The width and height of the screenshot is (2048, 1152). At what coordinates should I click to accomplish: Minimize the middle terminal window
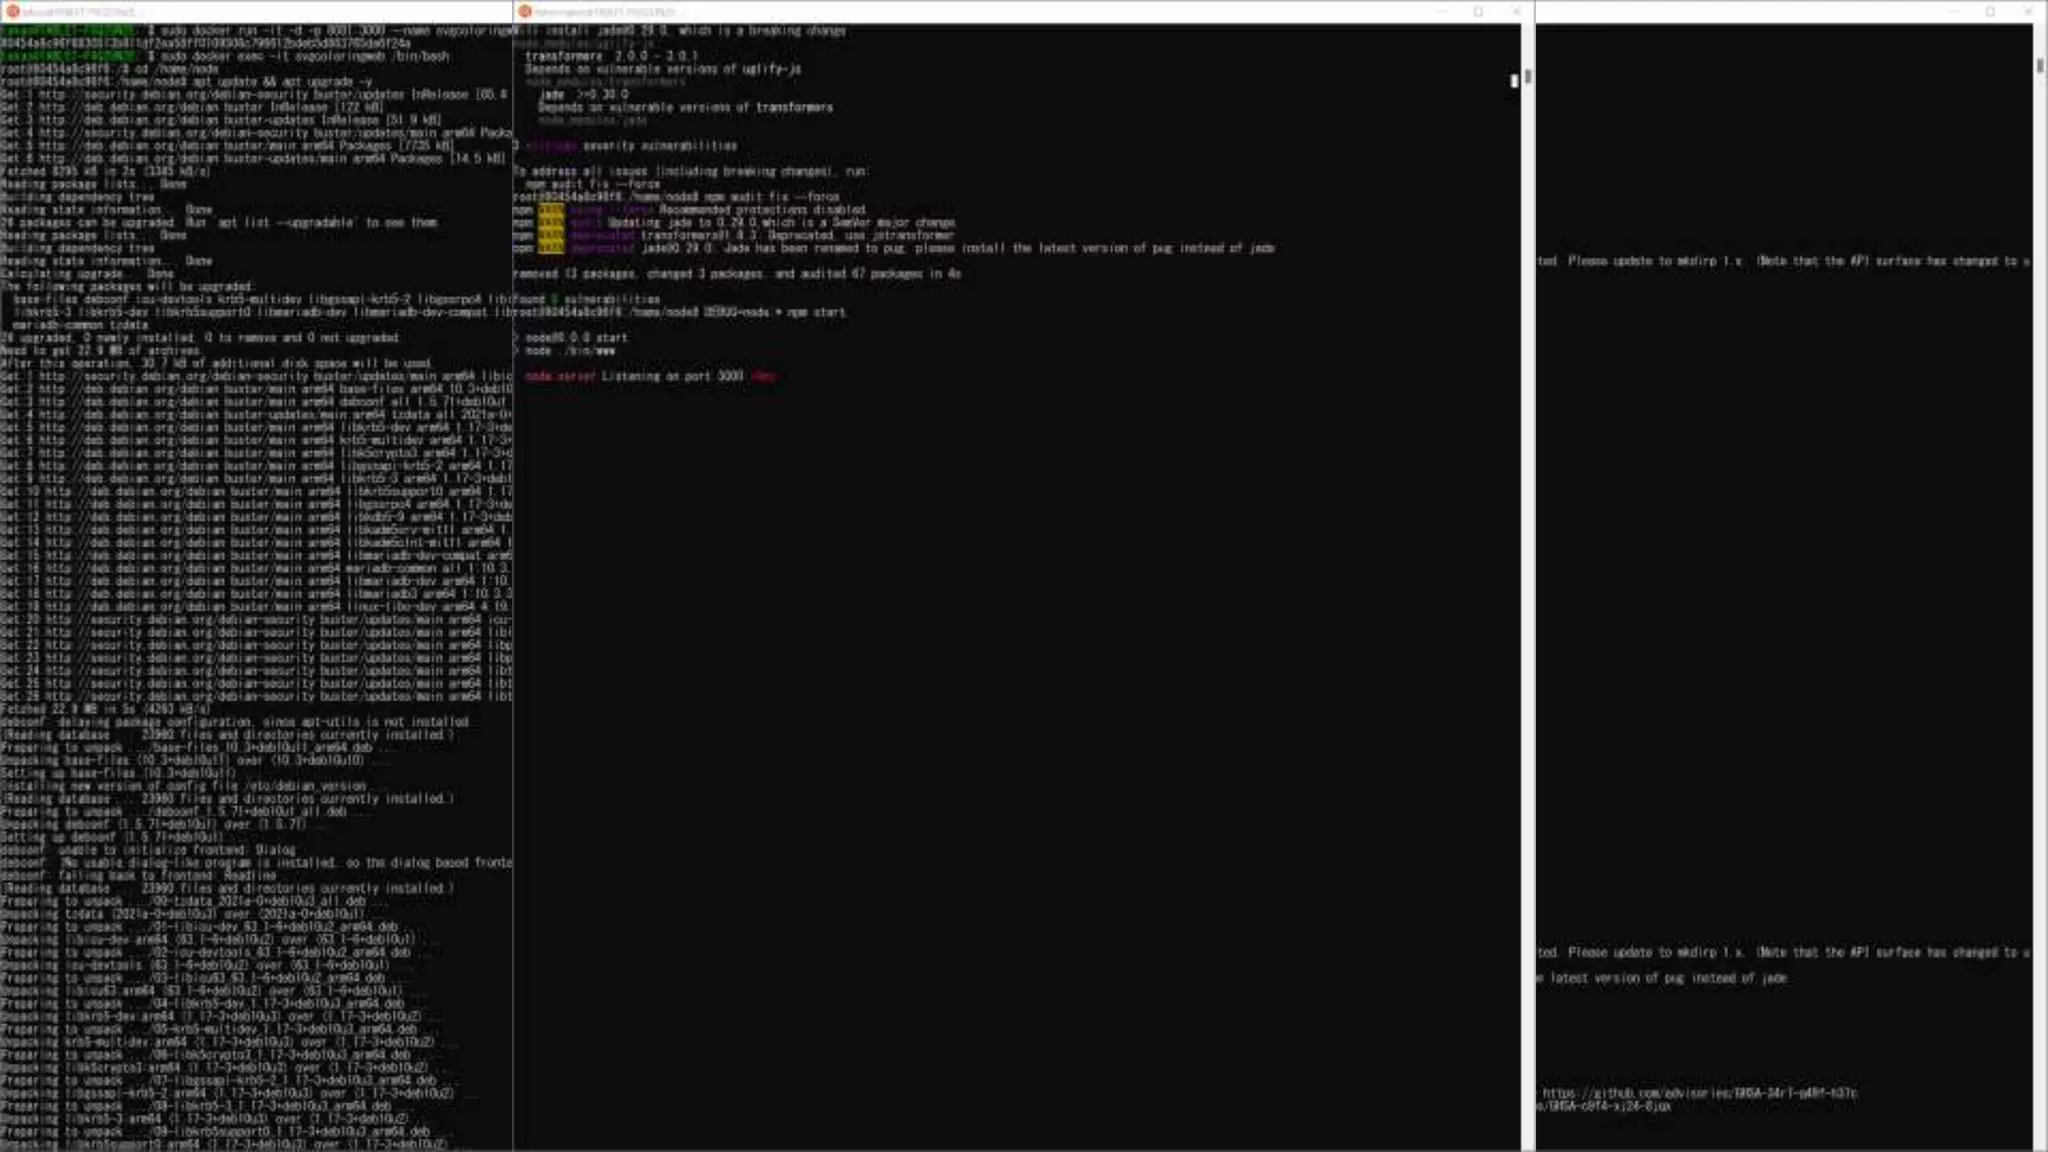pyautogui.click(x=1442, y=11)
